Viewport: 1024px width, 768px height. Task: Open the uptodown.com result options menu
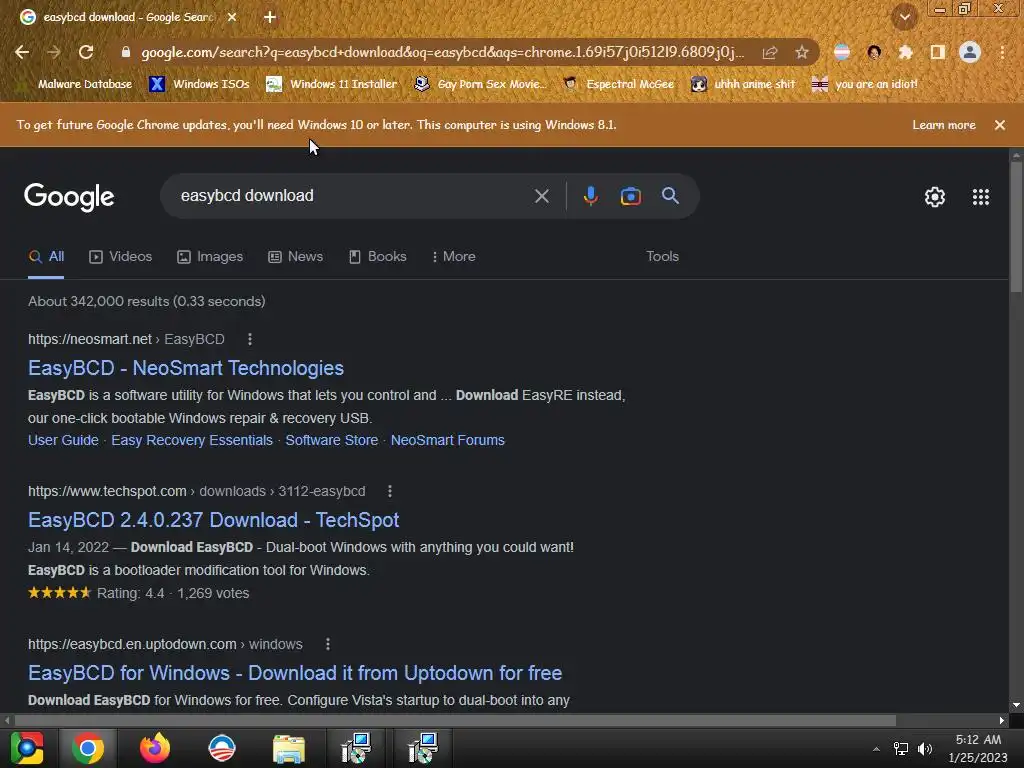coord(328,644)
